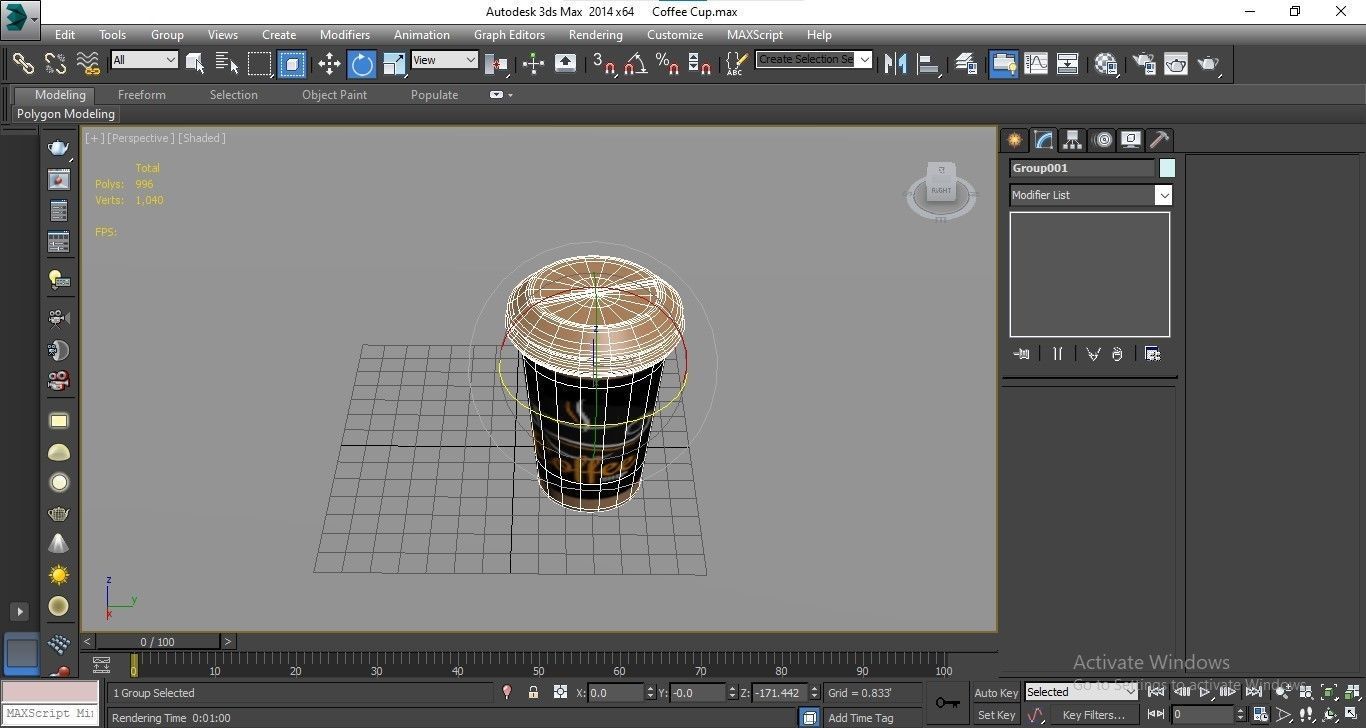Toggle the Graphite ribbon display icon
The height and width of the screenshot is (728, 1366).
coord(1003,63)
